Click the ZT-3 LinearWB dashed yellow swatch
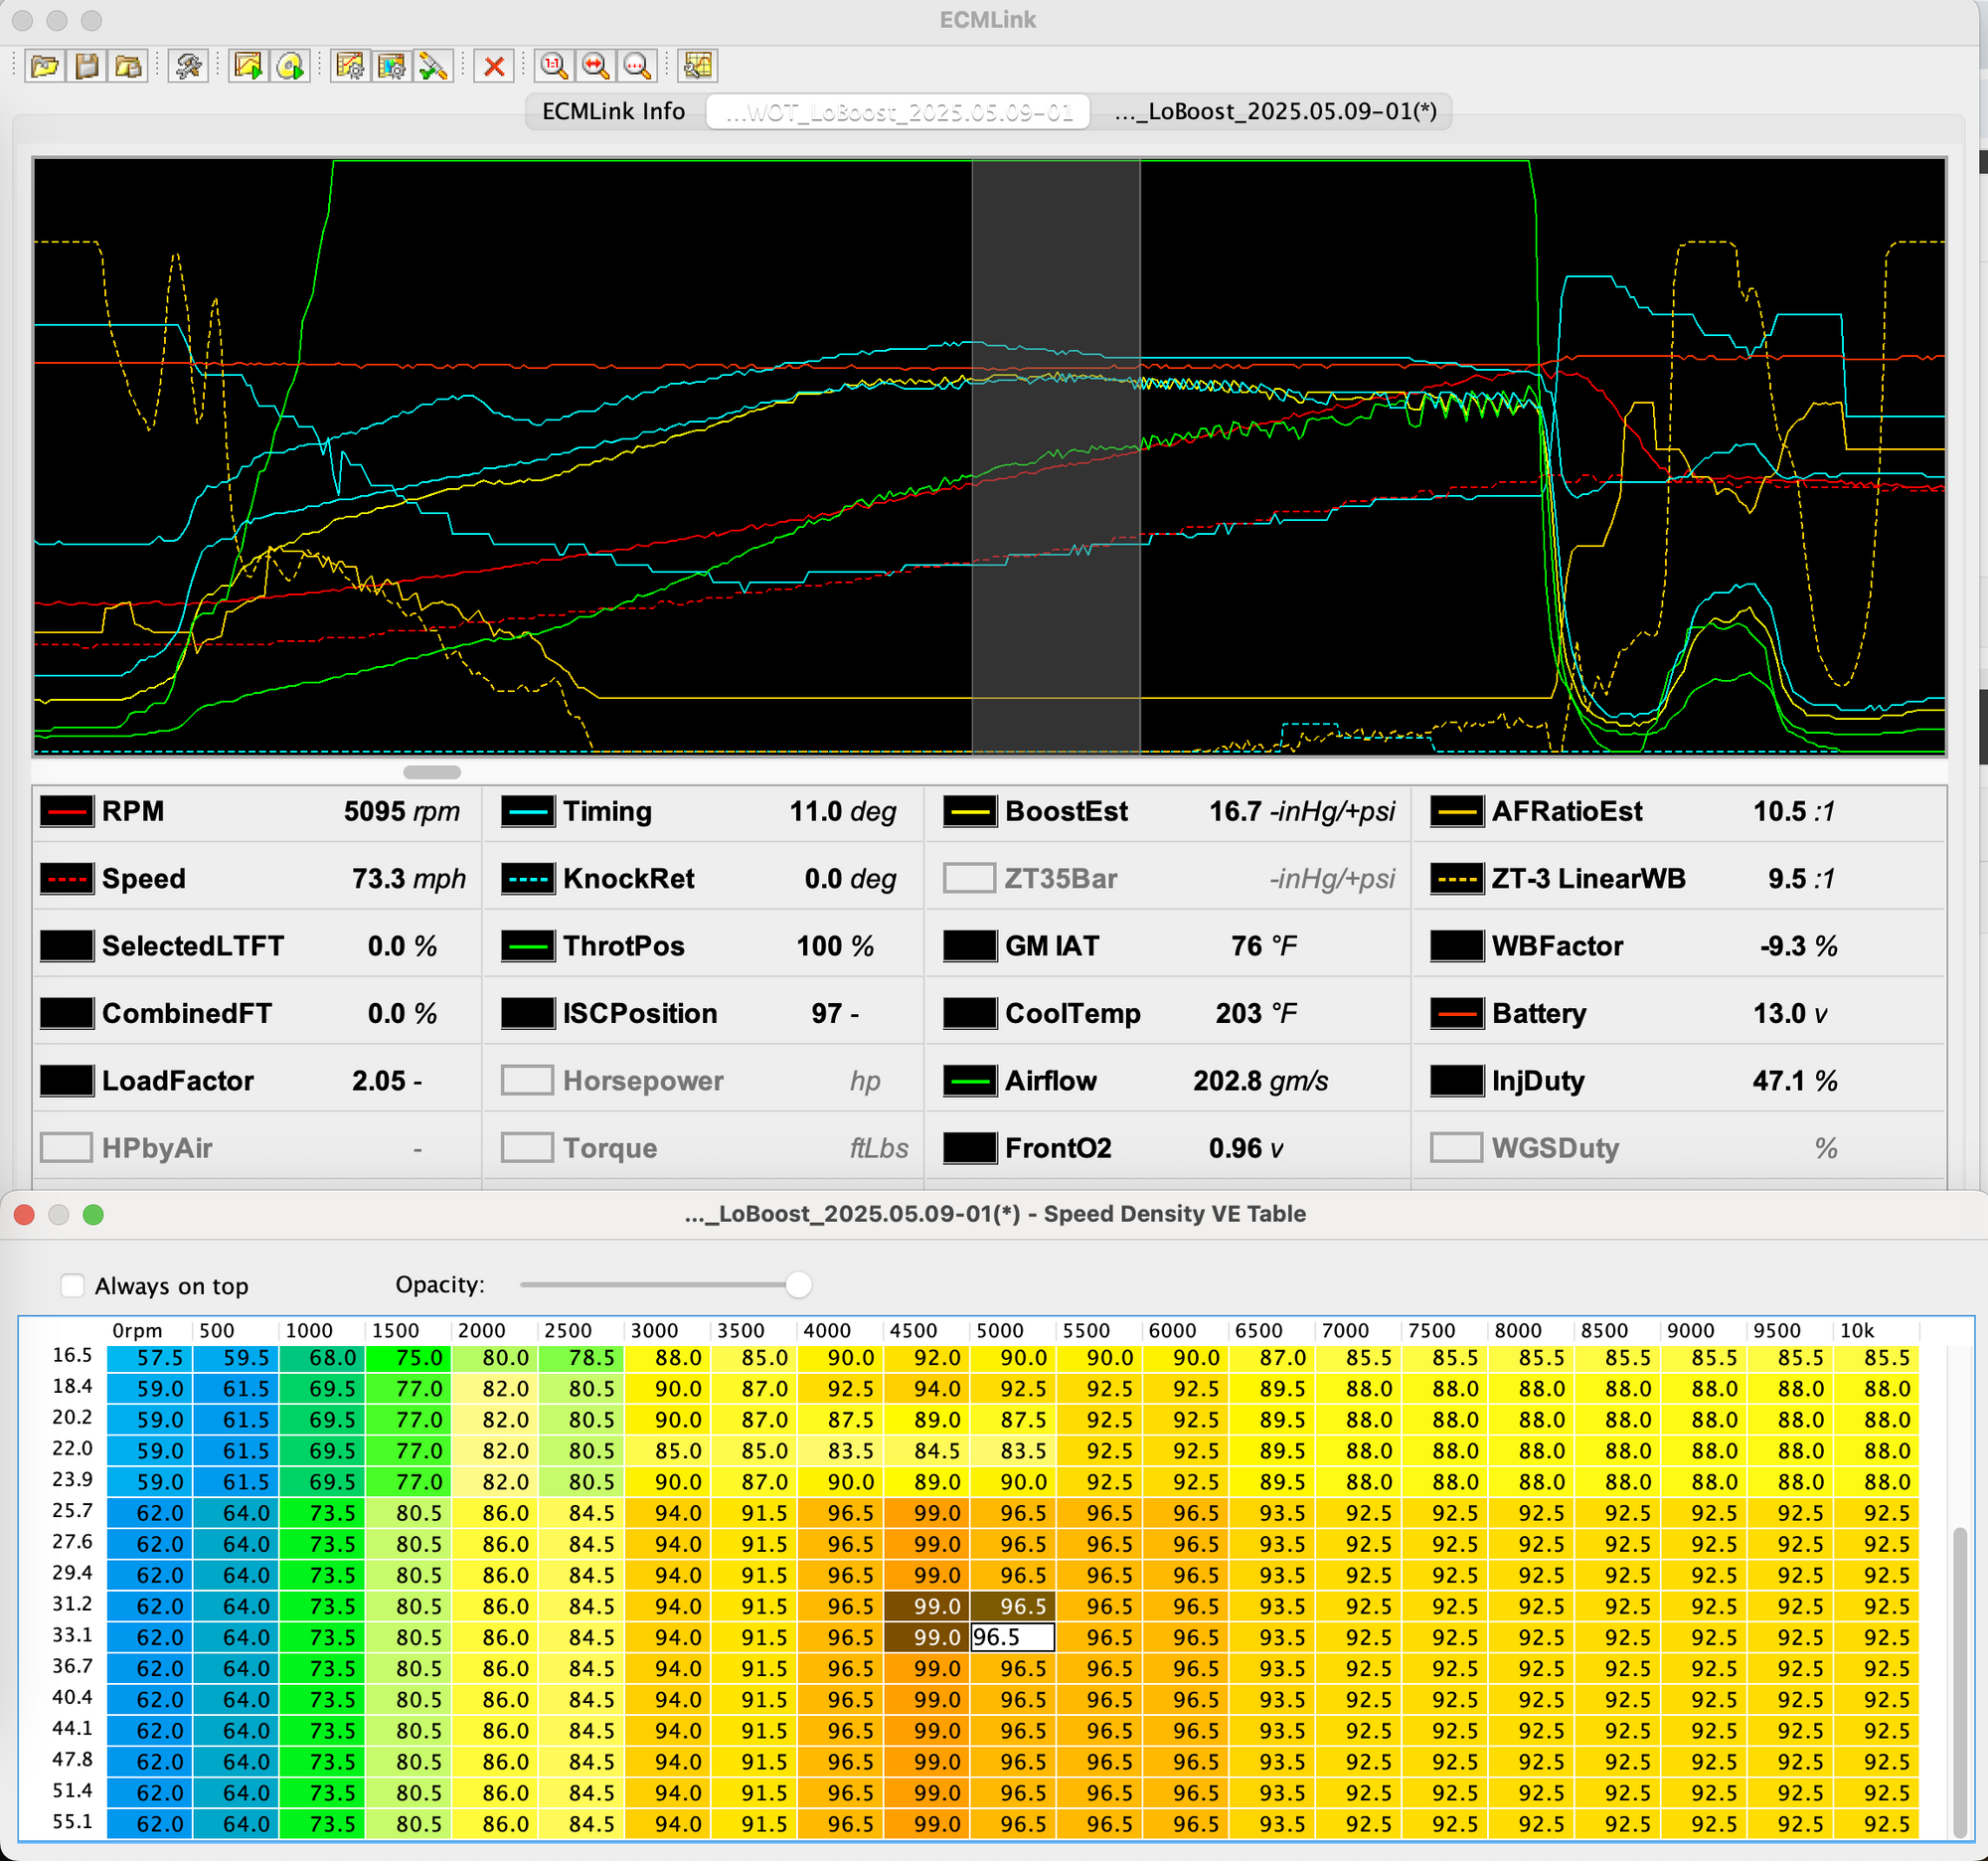The width and height of the screenshot is (1988, 1861). pyautogui.click(x=1456, y=878)
